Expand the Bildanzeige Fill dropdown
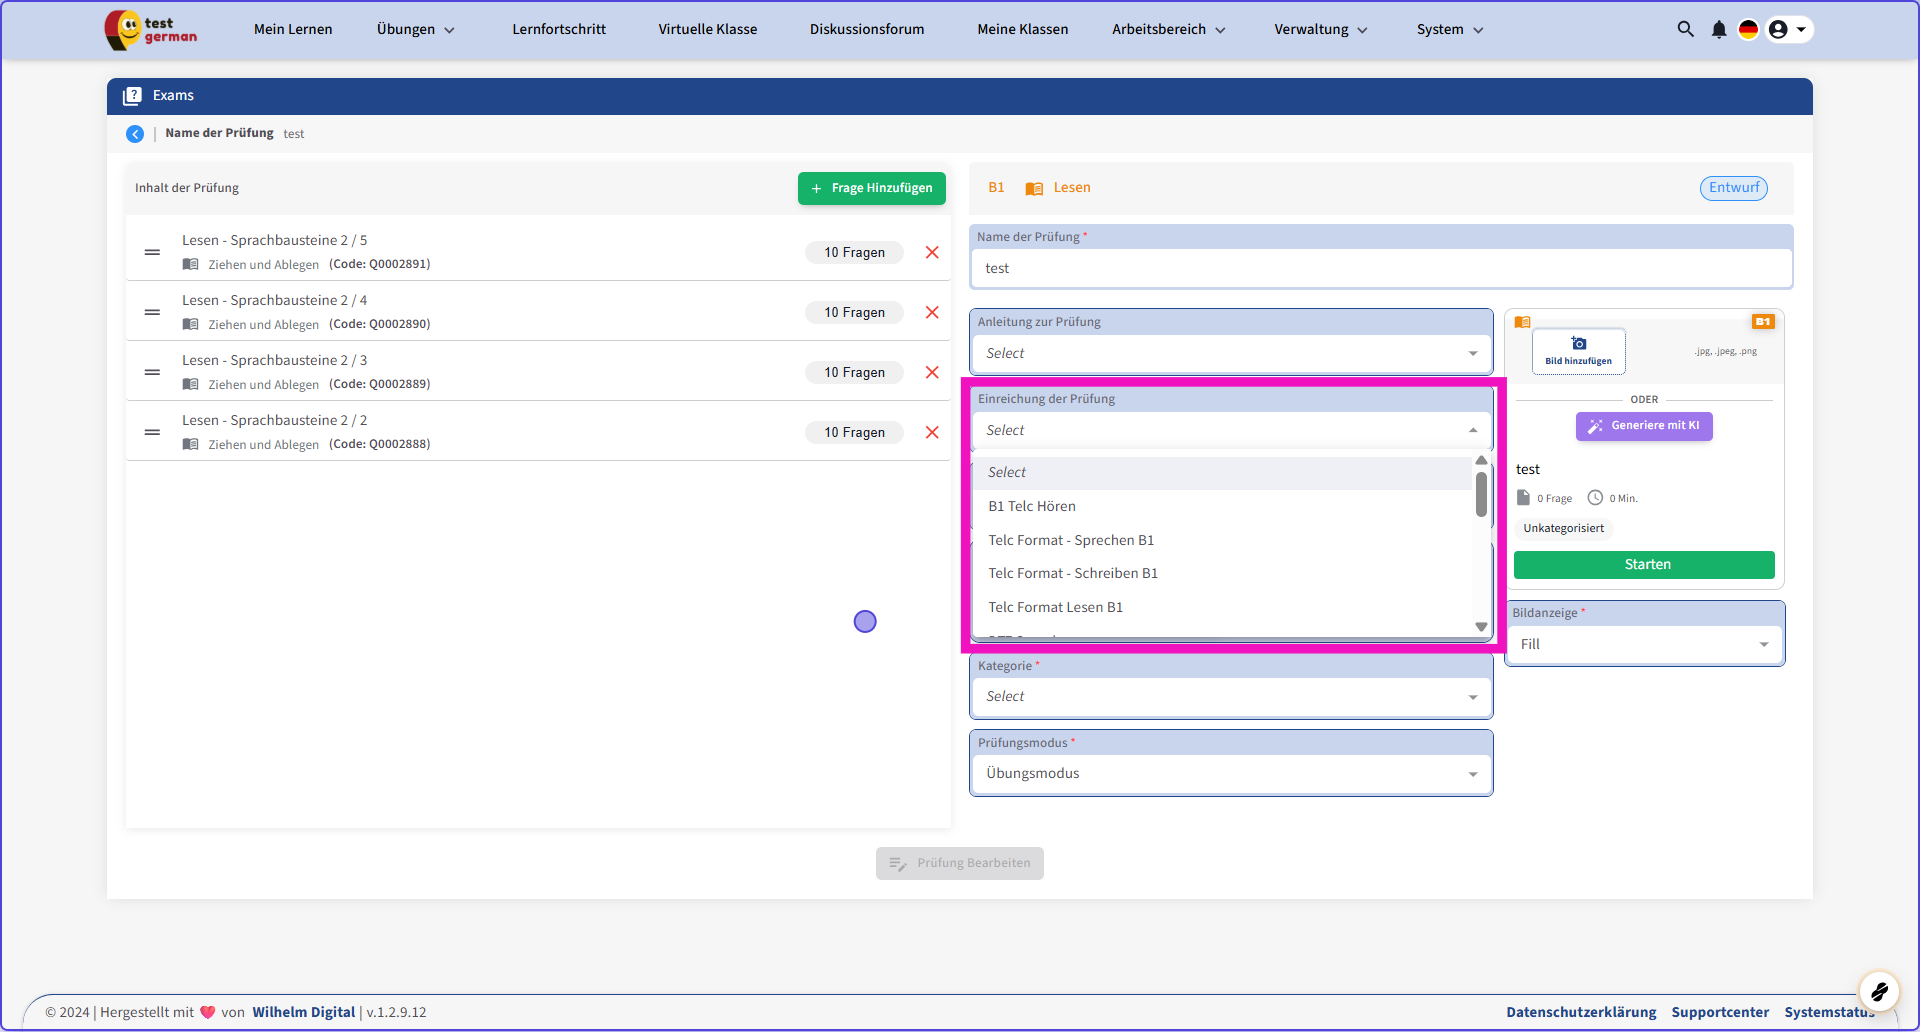Viewport: 1920px width, 1032px height. pyautogui.click(x=1644, y=644)
